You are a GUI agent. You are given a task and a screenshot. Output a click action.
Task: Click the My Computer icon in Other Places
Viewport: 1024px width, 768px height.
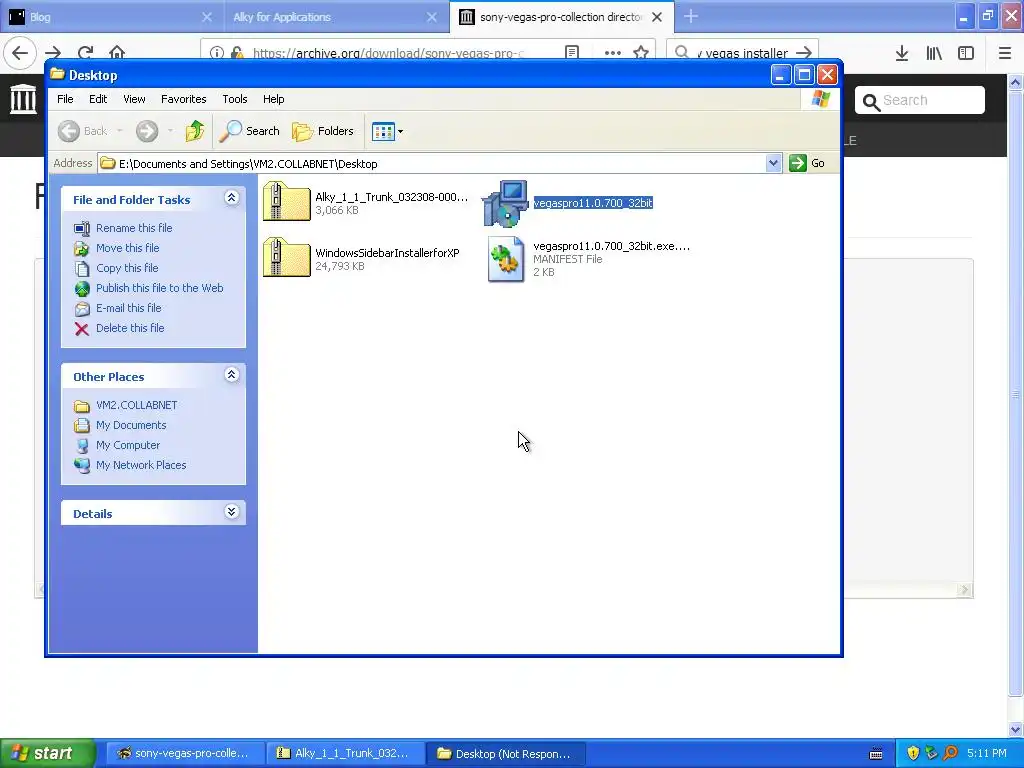(x=82, y=446)
